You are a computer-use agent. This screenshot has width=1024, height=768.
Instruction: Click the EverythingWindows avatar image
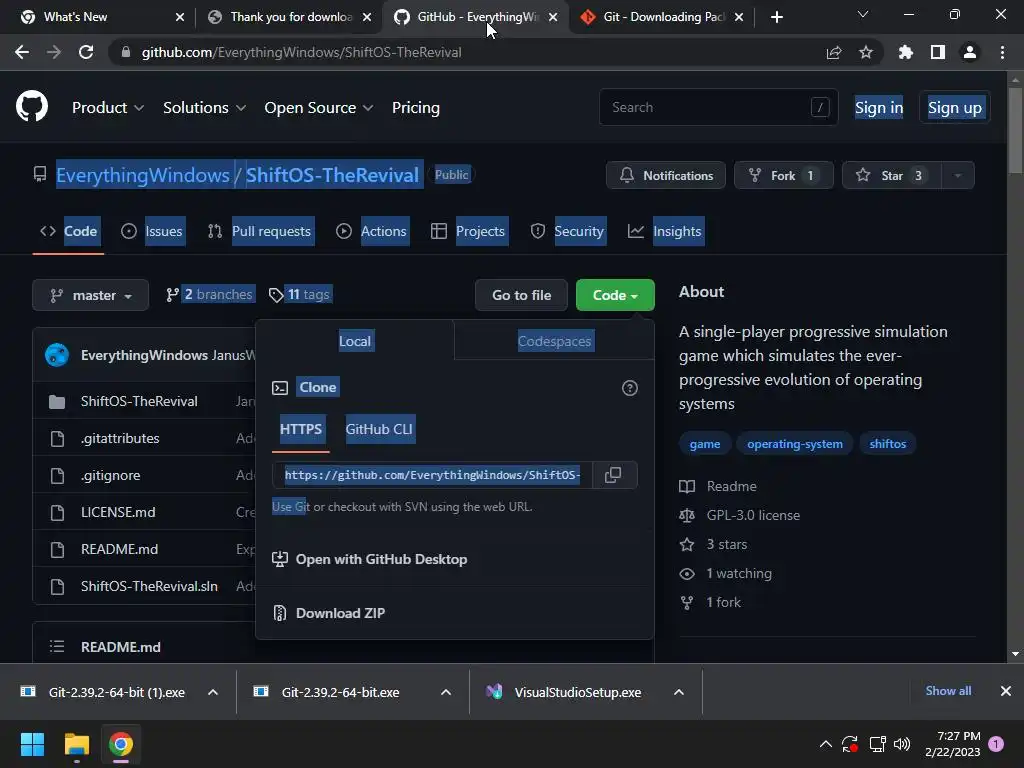click(x=57, y=355)
